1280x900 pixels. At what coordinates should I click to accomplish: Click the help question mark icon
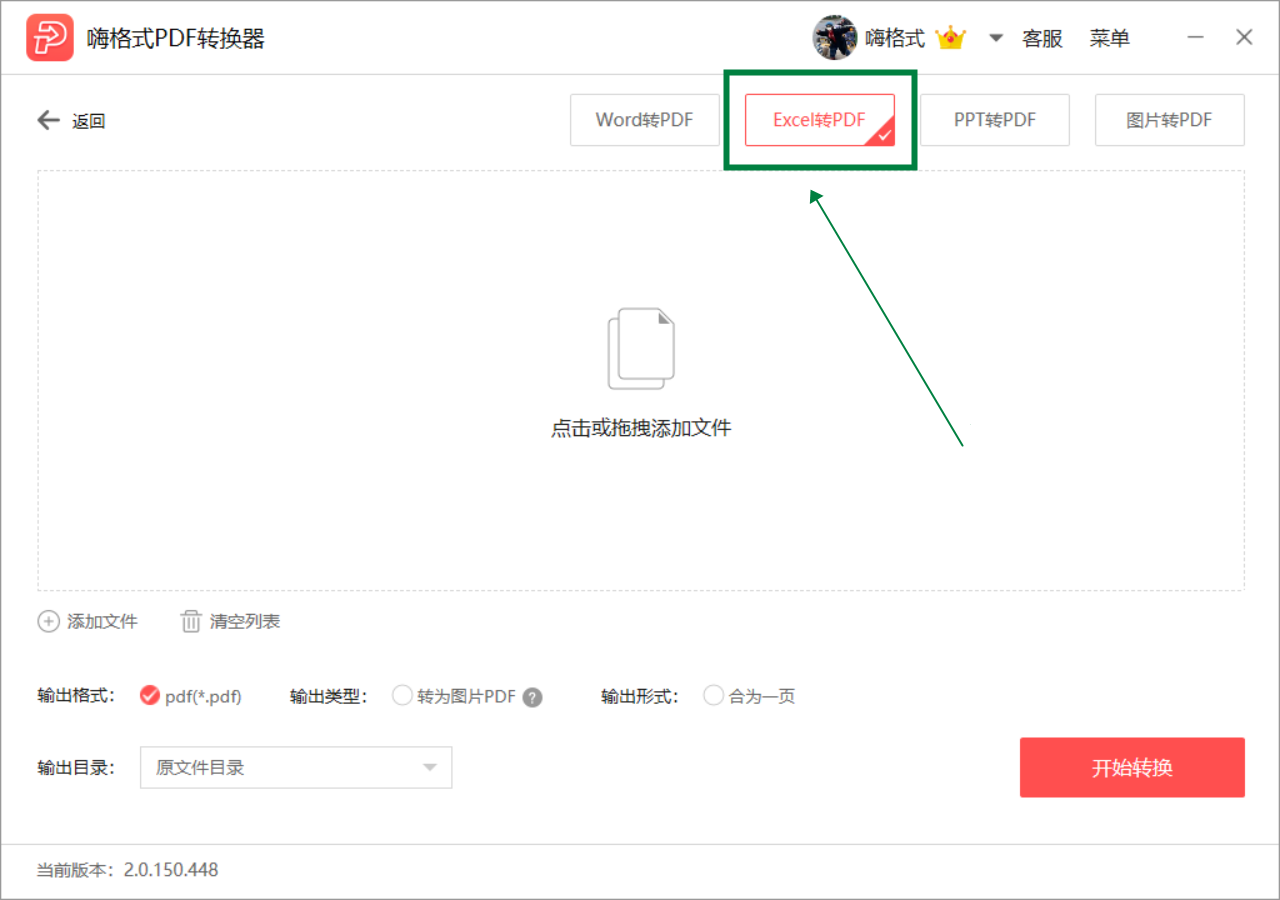(533, 697)
